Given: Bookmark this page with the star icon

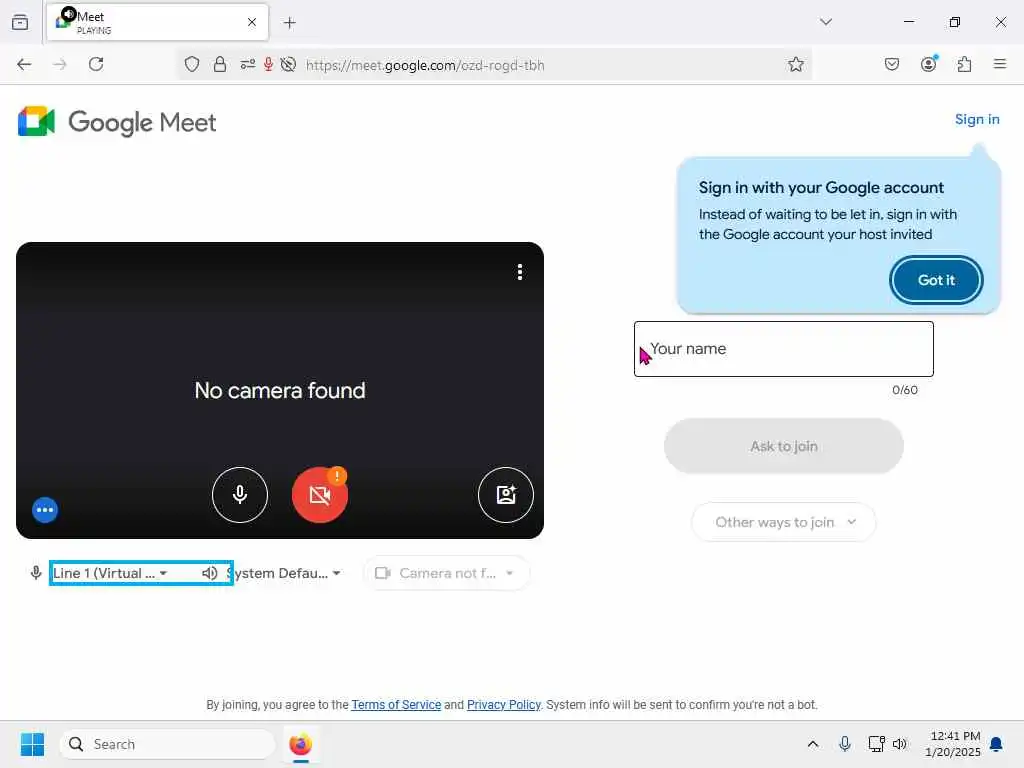Looking at the screenshot, I should click(x=795, y=64).
